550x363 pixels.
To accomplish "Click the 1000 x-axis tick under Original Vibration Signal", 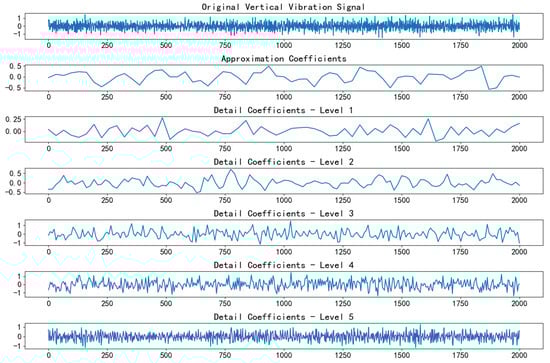I will click(x=283, y=45).
